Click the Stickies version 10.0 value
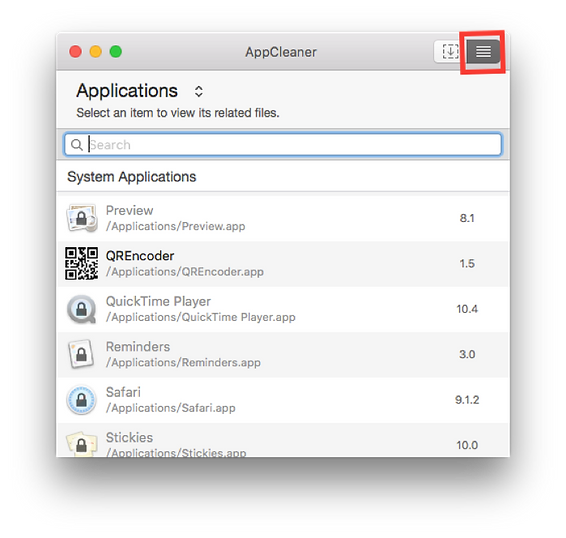The image size is (566, 538). pyautogui.click(x=467, y=445)
